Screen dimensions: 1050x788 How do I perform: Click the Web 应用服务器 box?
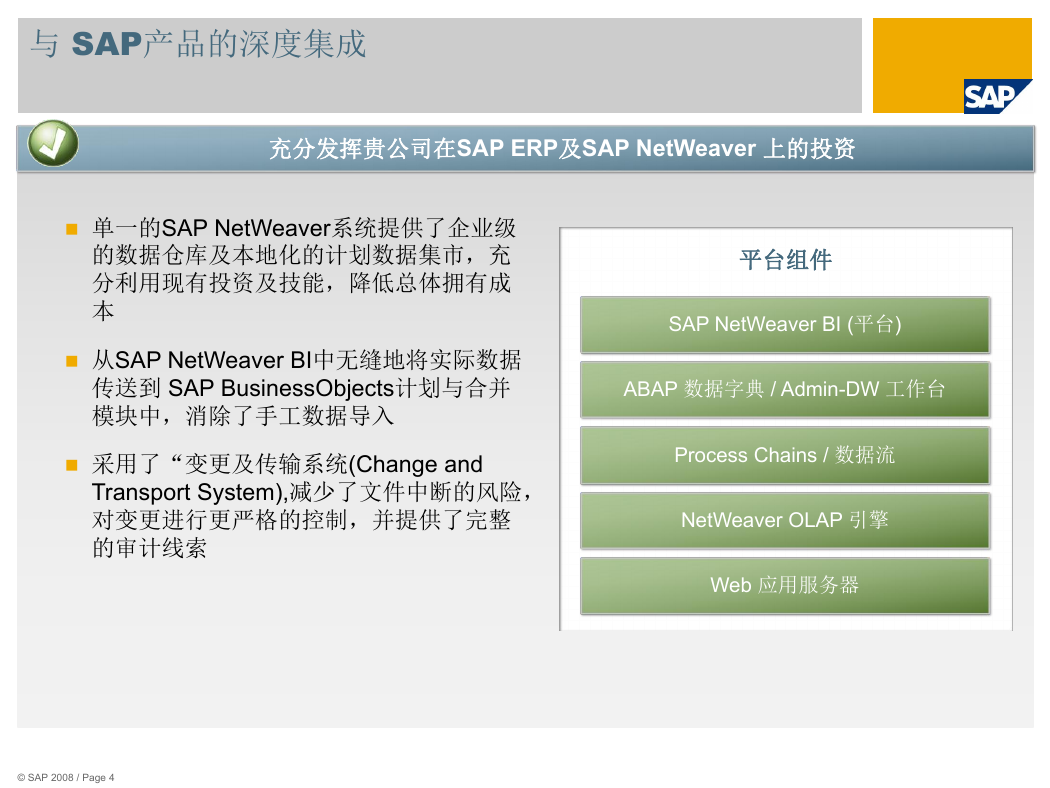click(x=785, y=585)
